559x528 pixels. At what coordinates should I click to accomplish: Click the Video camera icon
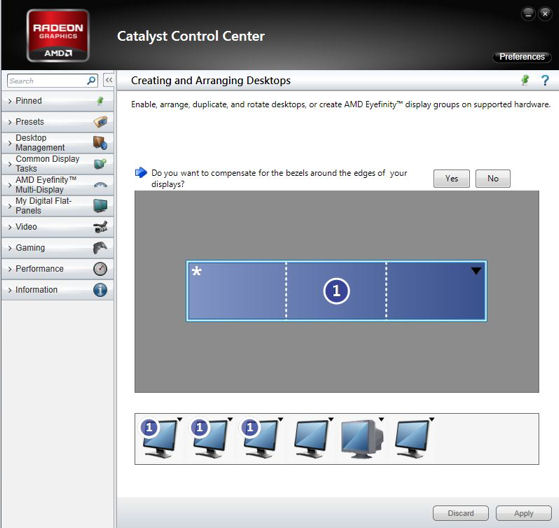pos(100,227)
